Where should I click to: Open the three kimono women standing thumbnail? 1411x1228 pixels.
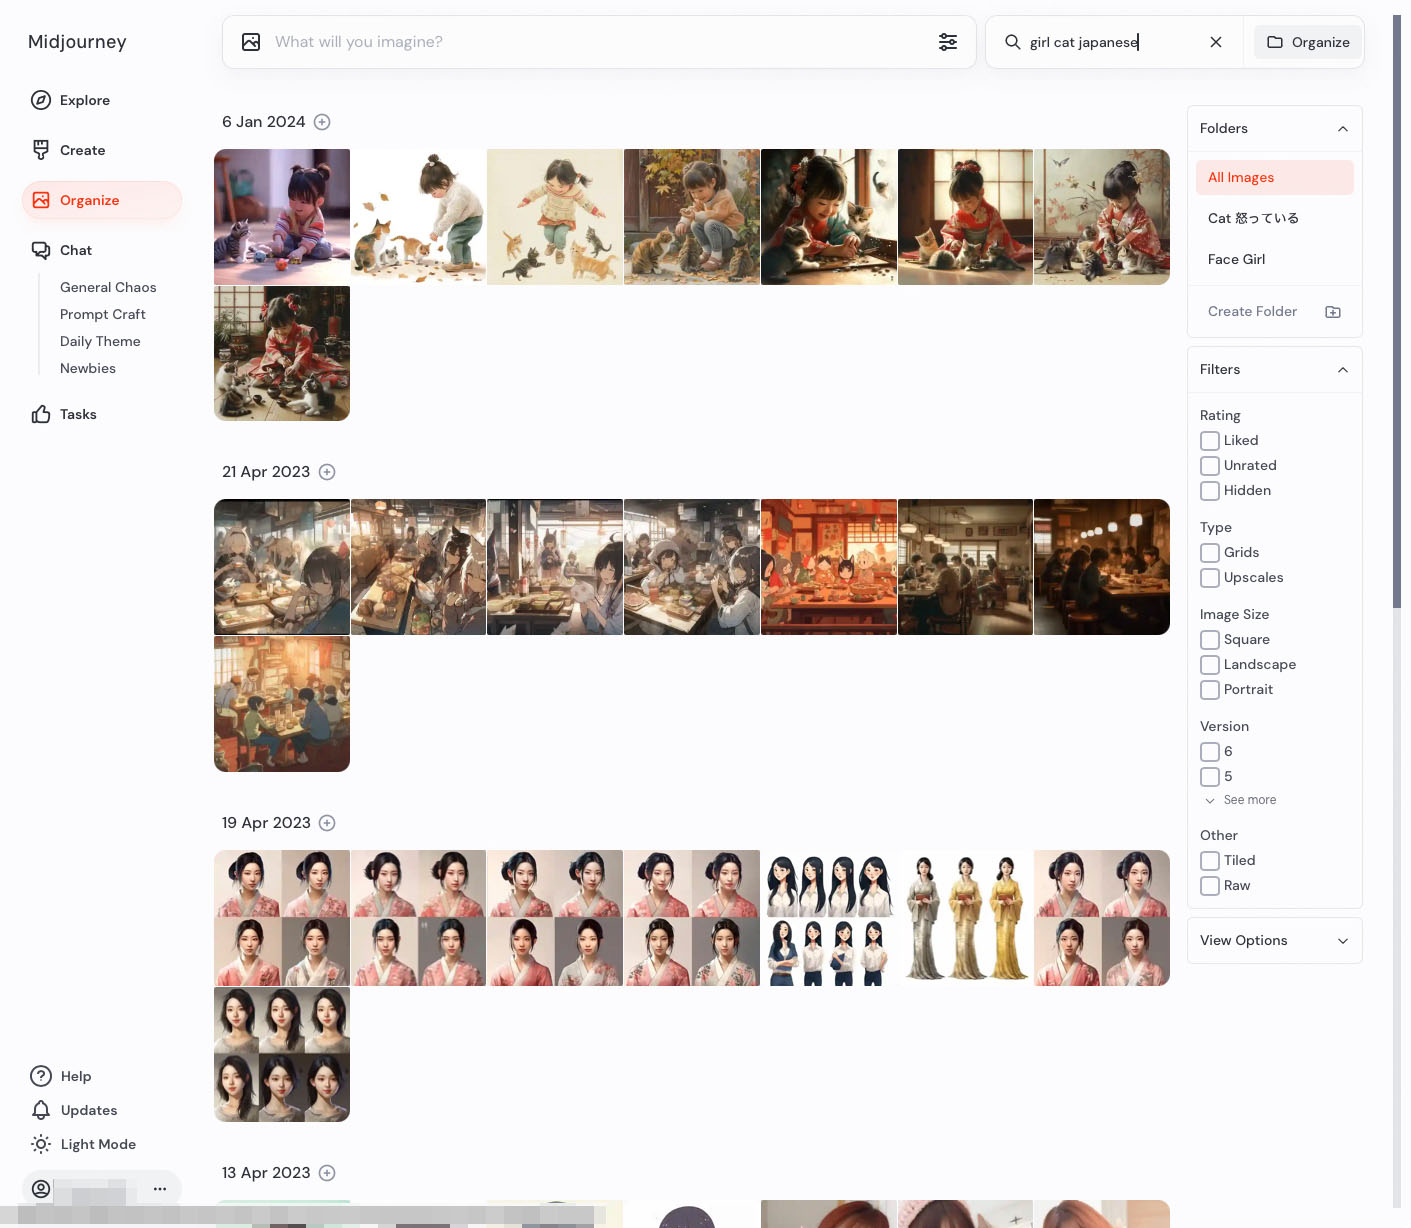tap(965, 918)
